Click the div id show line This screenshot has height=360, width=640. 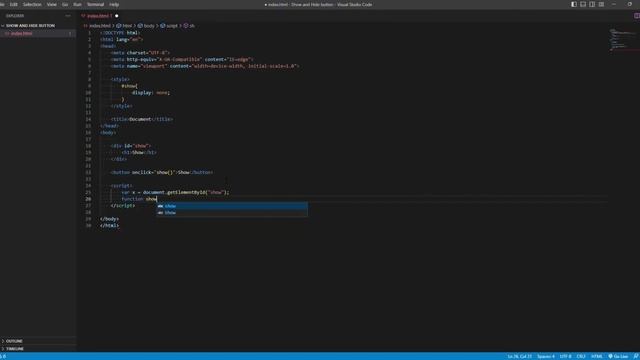coord(131,146)
